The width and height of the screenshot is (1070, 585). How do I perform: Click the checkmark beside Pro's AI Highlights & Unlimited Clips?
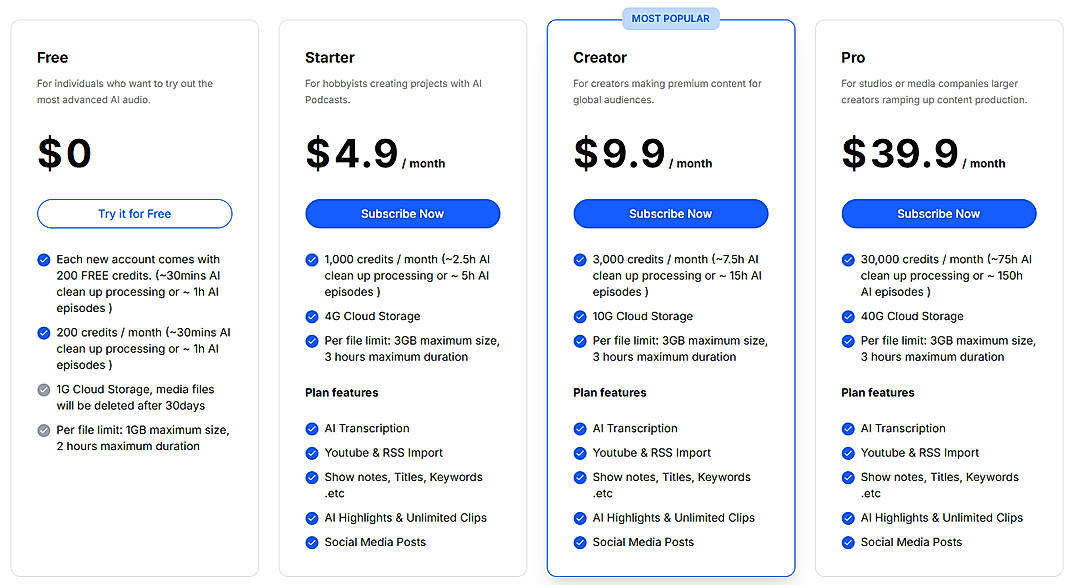pyautogui.click(x=848, y=518)
